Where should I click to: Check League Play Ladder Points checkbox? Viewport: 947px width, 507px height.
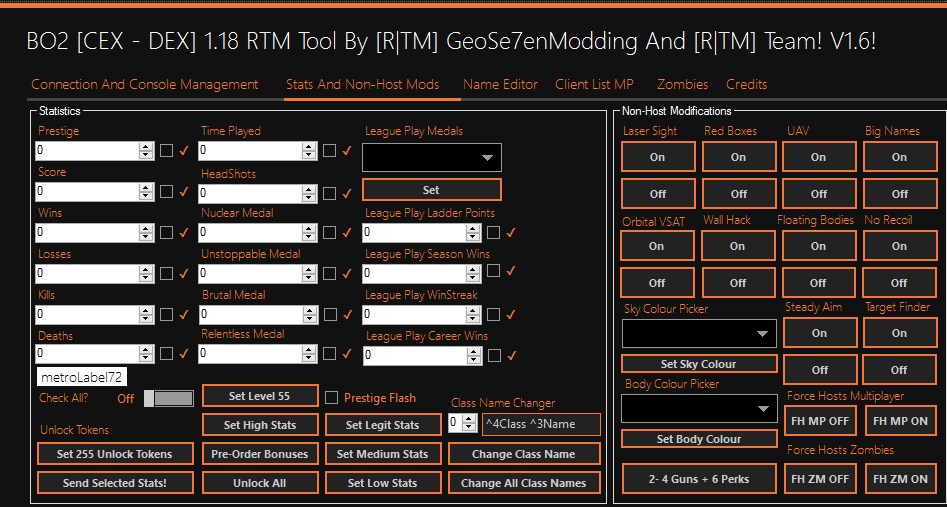pyautogui.click(x=493, y=232)
